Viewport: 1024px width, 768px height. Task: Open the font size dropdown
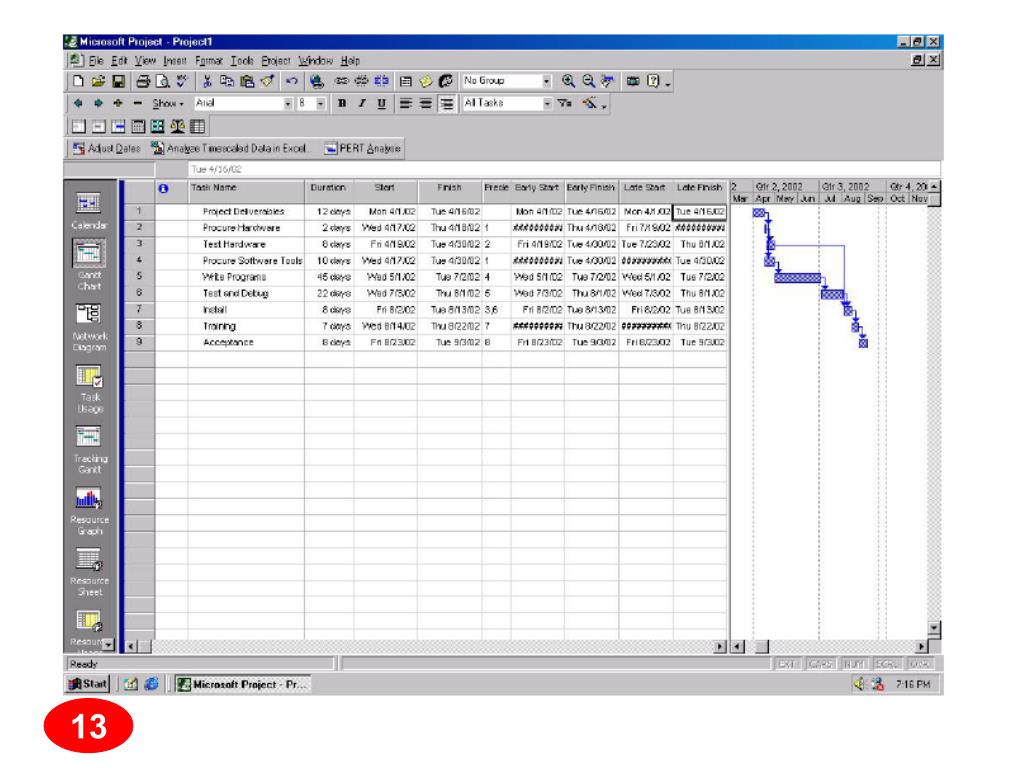(321, 103)
